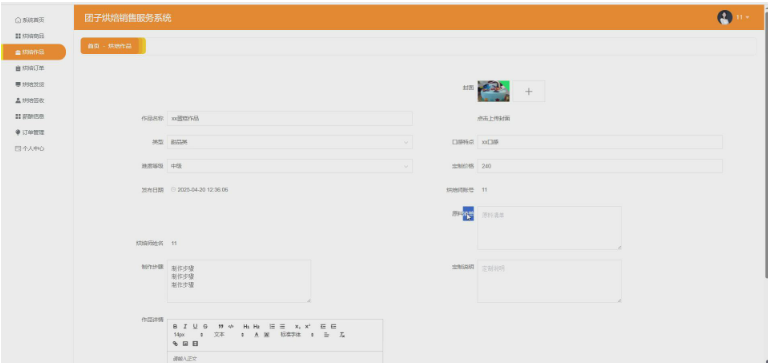768x363 pixels.
Task: Open the text background color picker
Action: click(266, 335)
